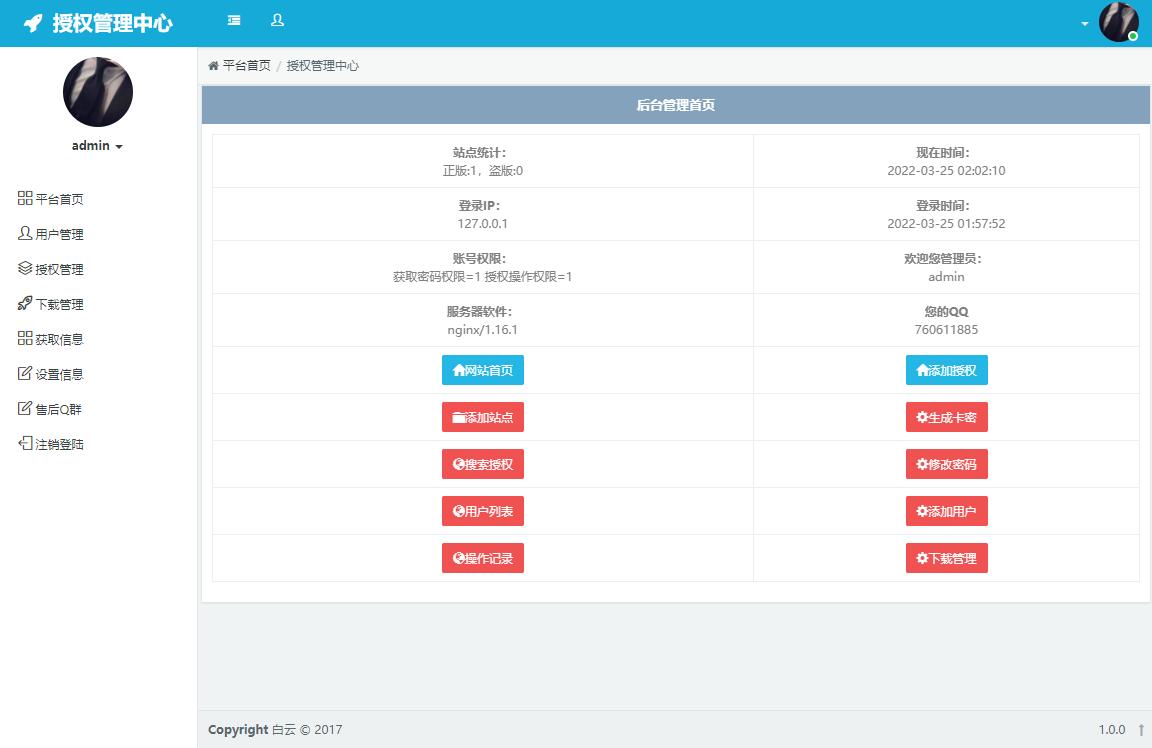1152x748 pixels.
Task: Click the user icon in top bar
Action: (x=277, y=20)
